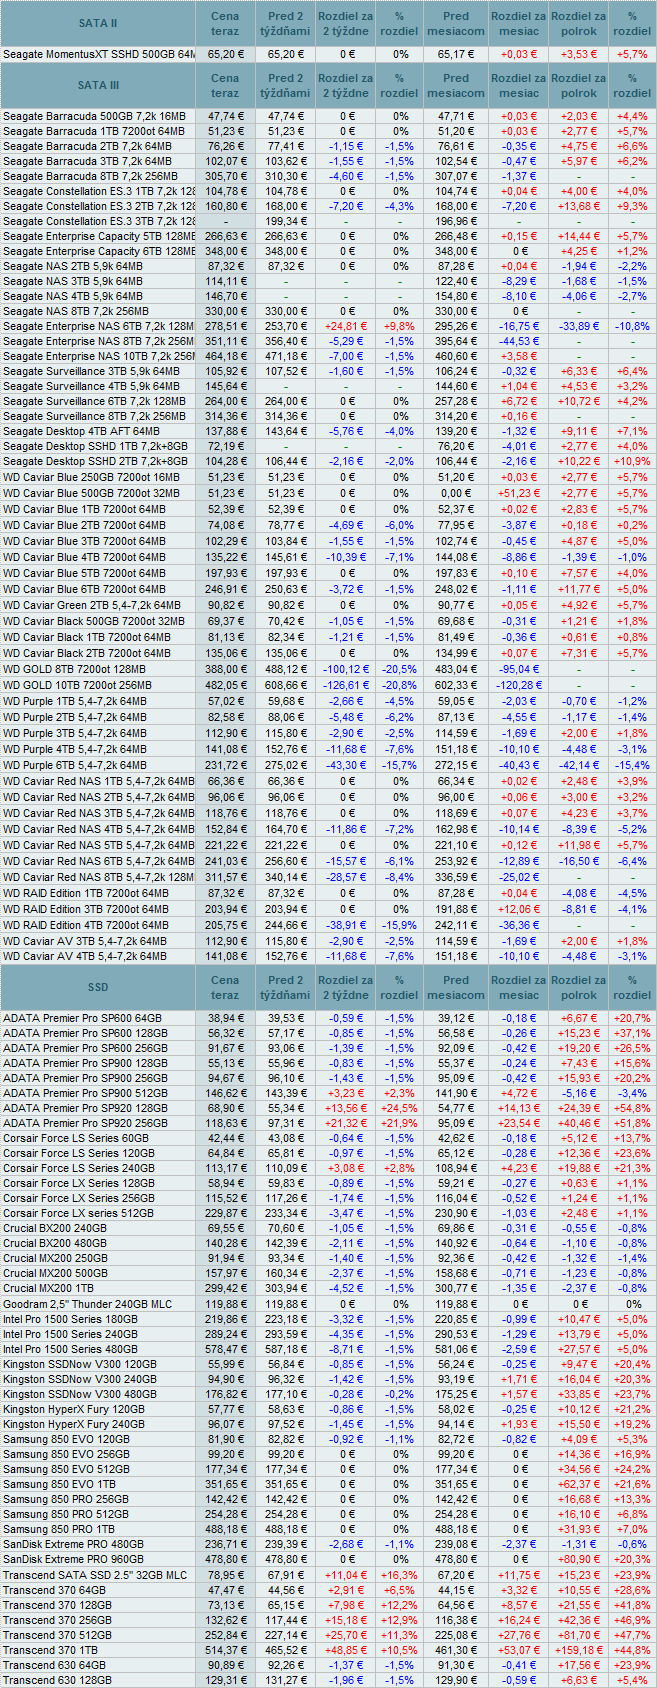Click the SSD section header
Screen dimensions: 657x1688
(98, 987)
